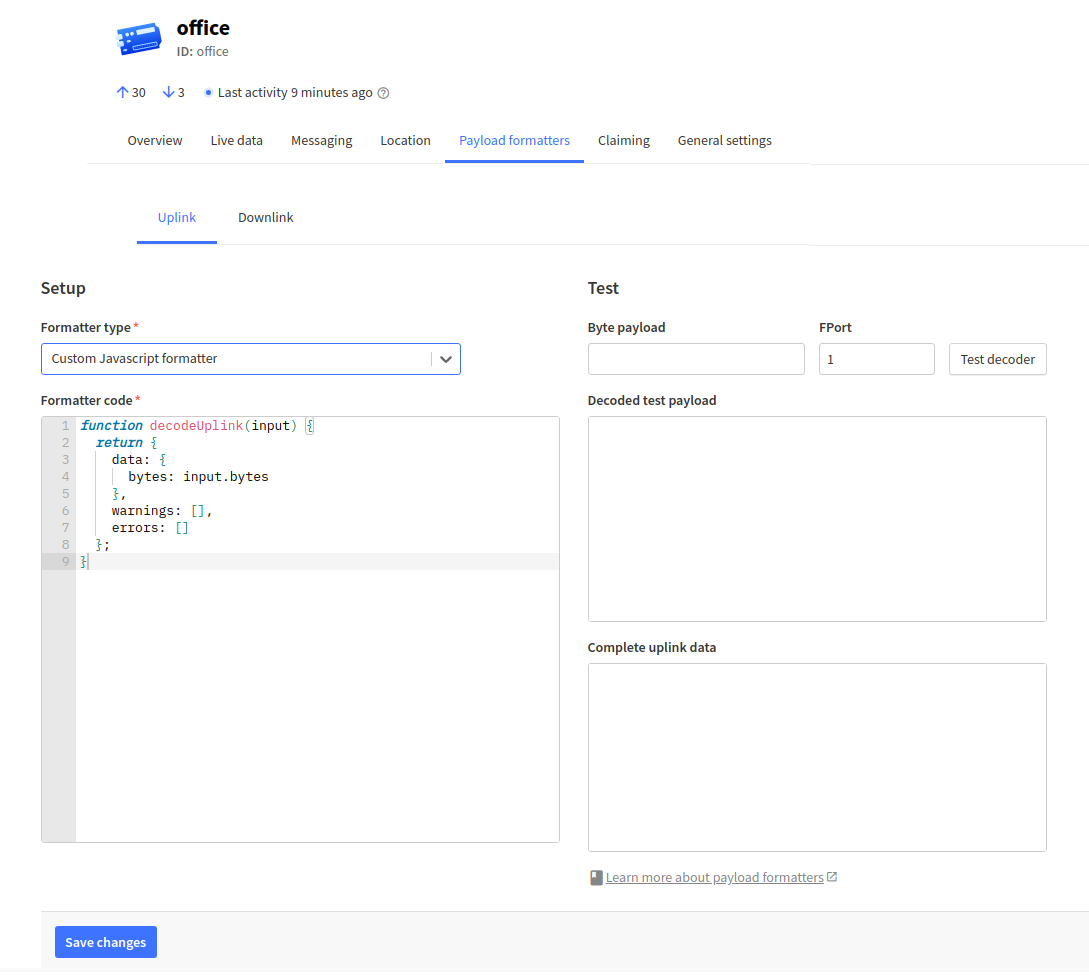
Task: Select the Claiming tab
Action: coord(624,141)
